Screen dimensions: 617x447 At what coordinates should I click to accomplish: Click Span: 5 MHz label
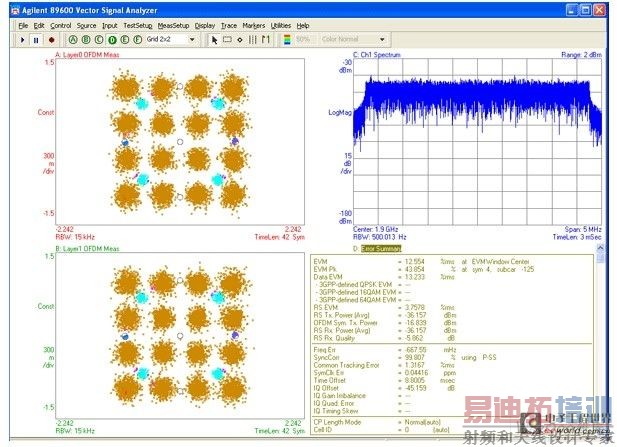583,229
